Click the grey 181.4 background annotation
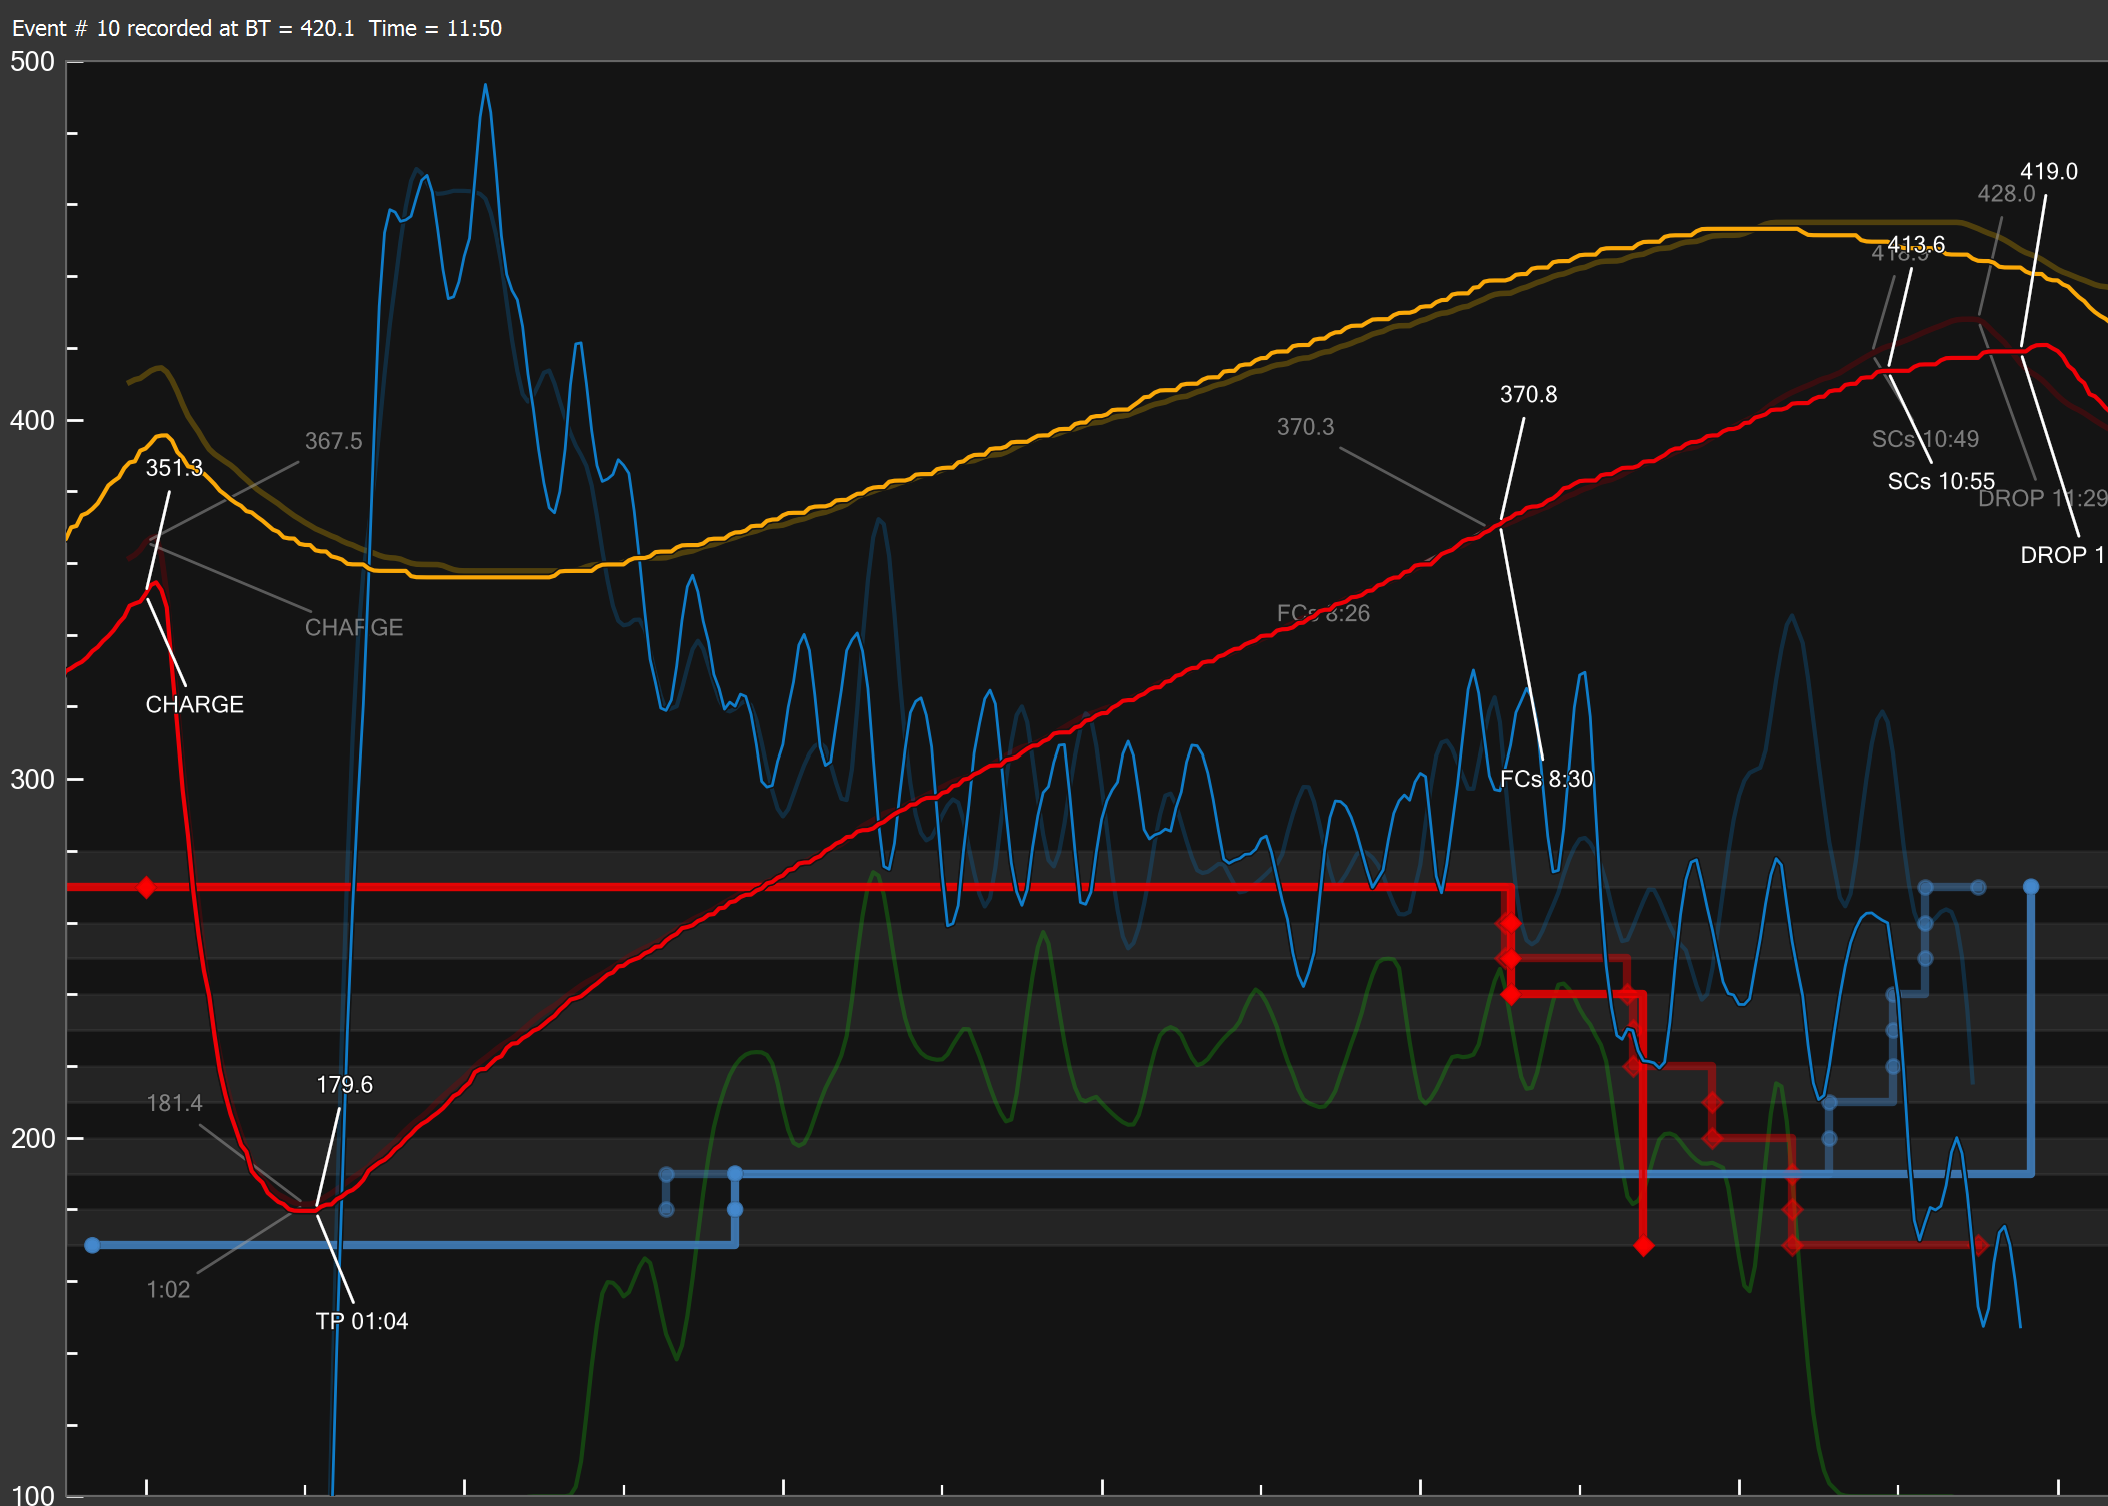The height and width of the screenshot is (1506, 2108). (174, 1103)
